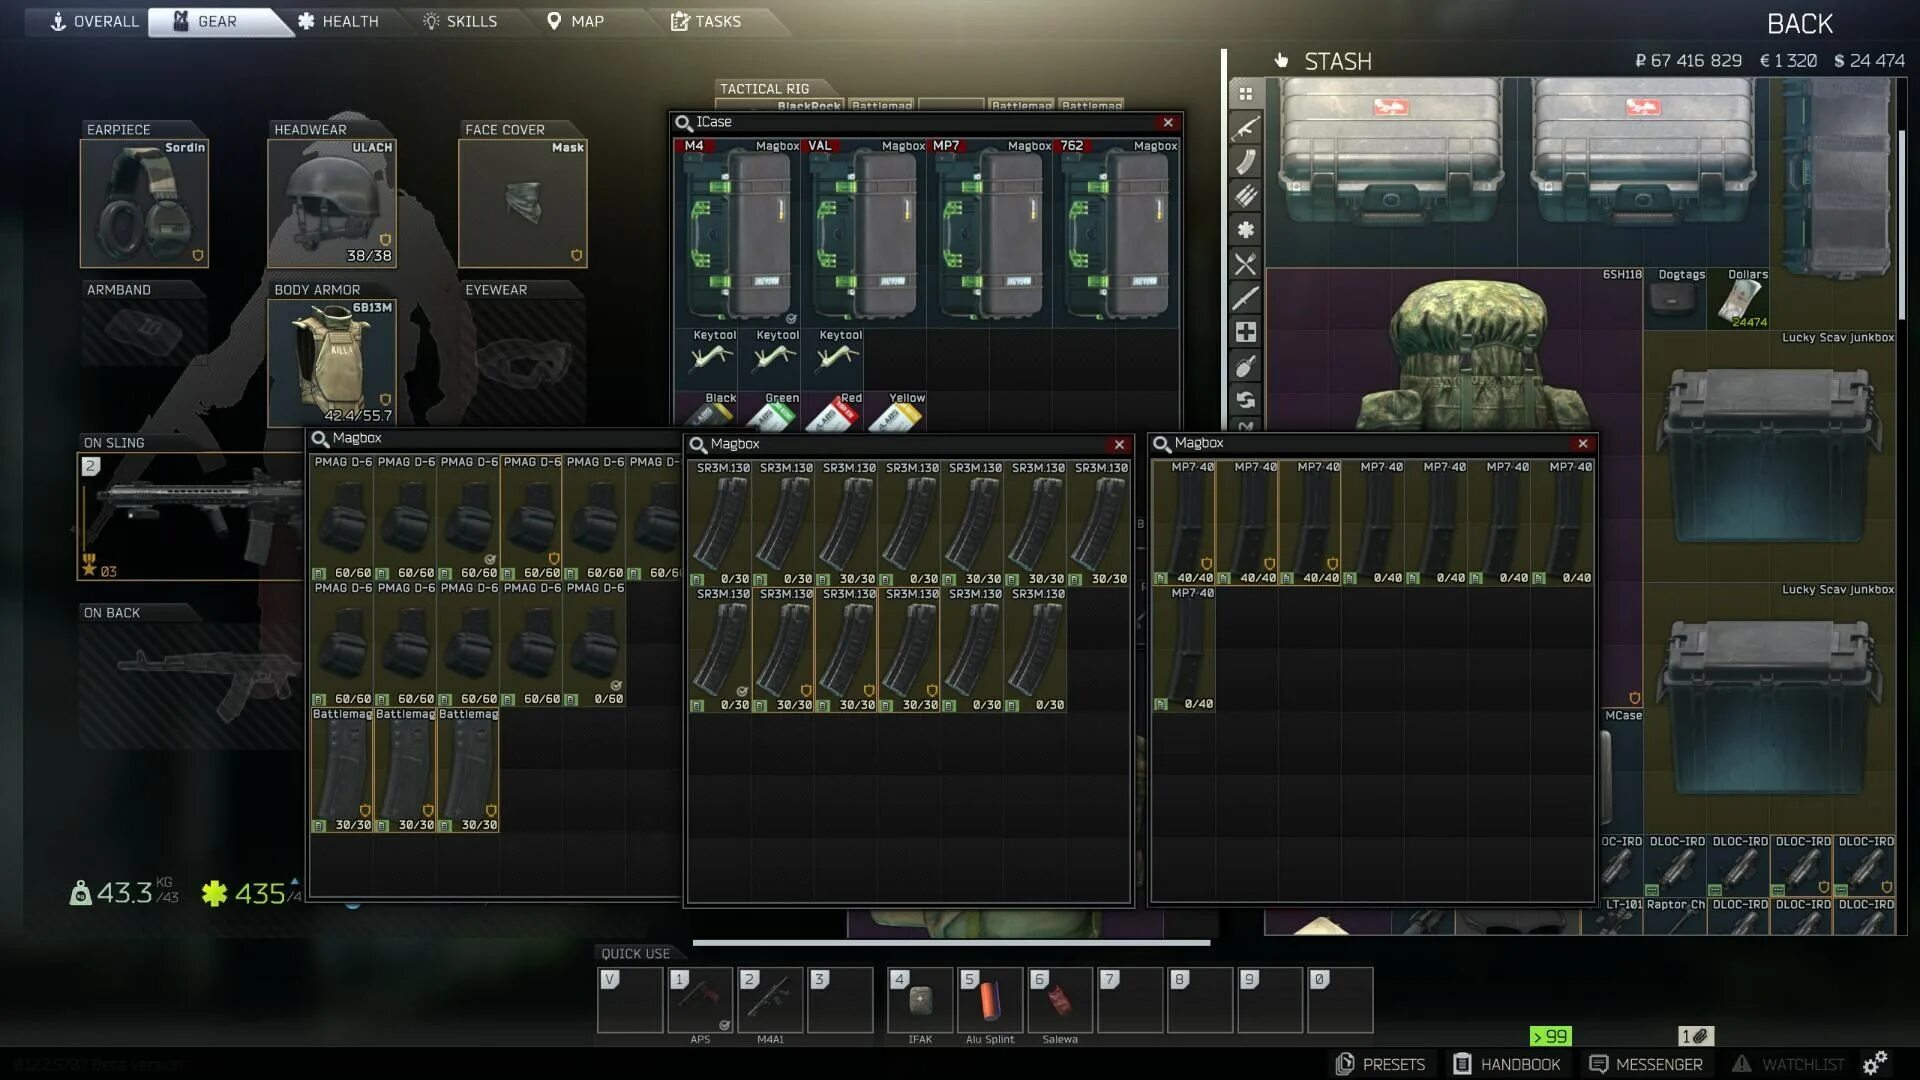
Task: Click the stash hand sort icon
Action: tap(1281, 61)
